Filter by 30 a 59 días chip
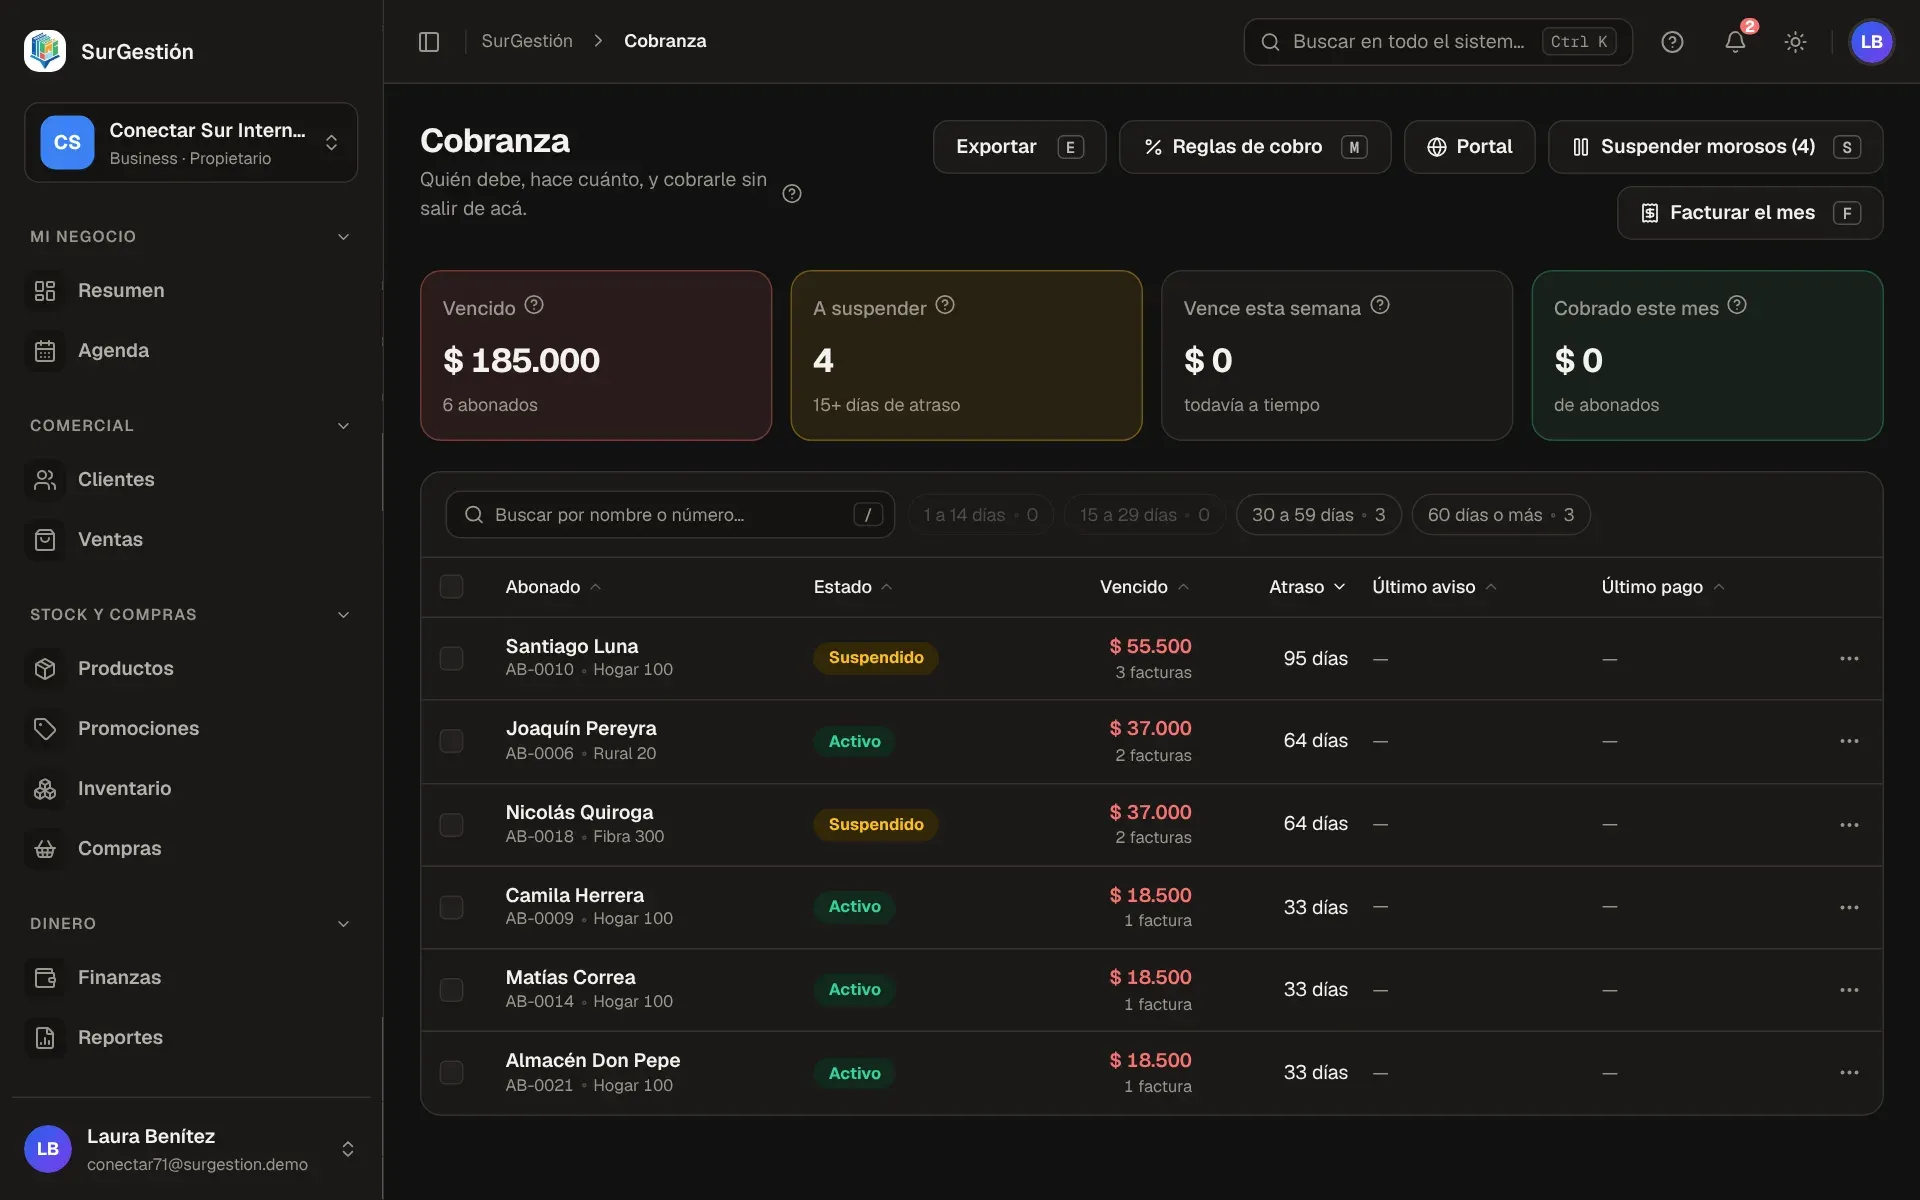 [1318, 515]
